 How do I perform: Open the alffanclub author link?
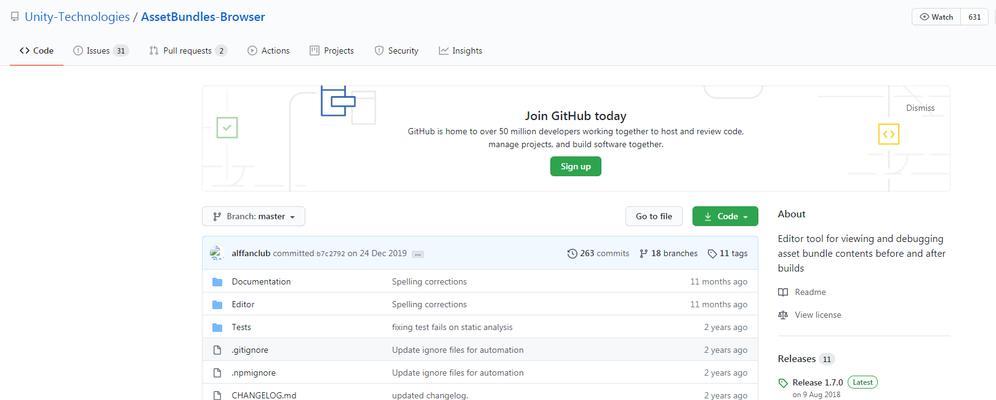click(249, 253)
